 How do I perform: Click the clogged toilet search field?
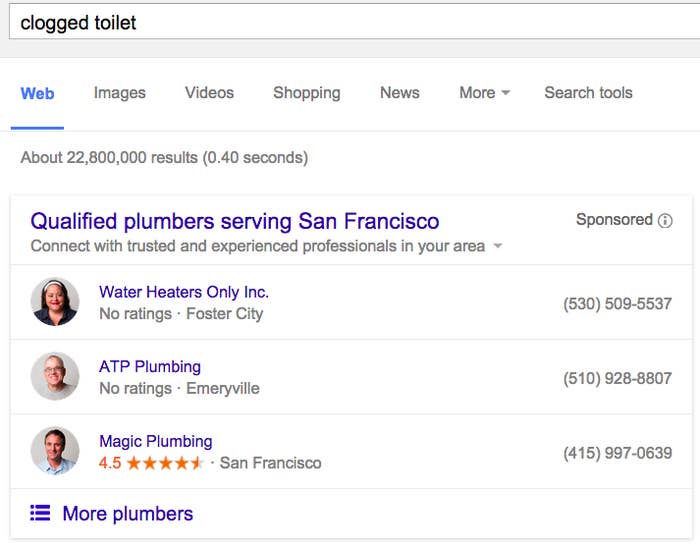pos(354,22)
